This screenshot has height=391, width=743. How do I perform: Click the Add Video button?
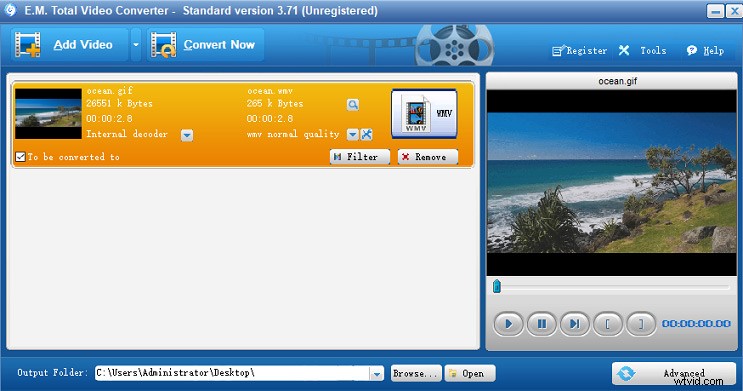(x=70, y=45)
